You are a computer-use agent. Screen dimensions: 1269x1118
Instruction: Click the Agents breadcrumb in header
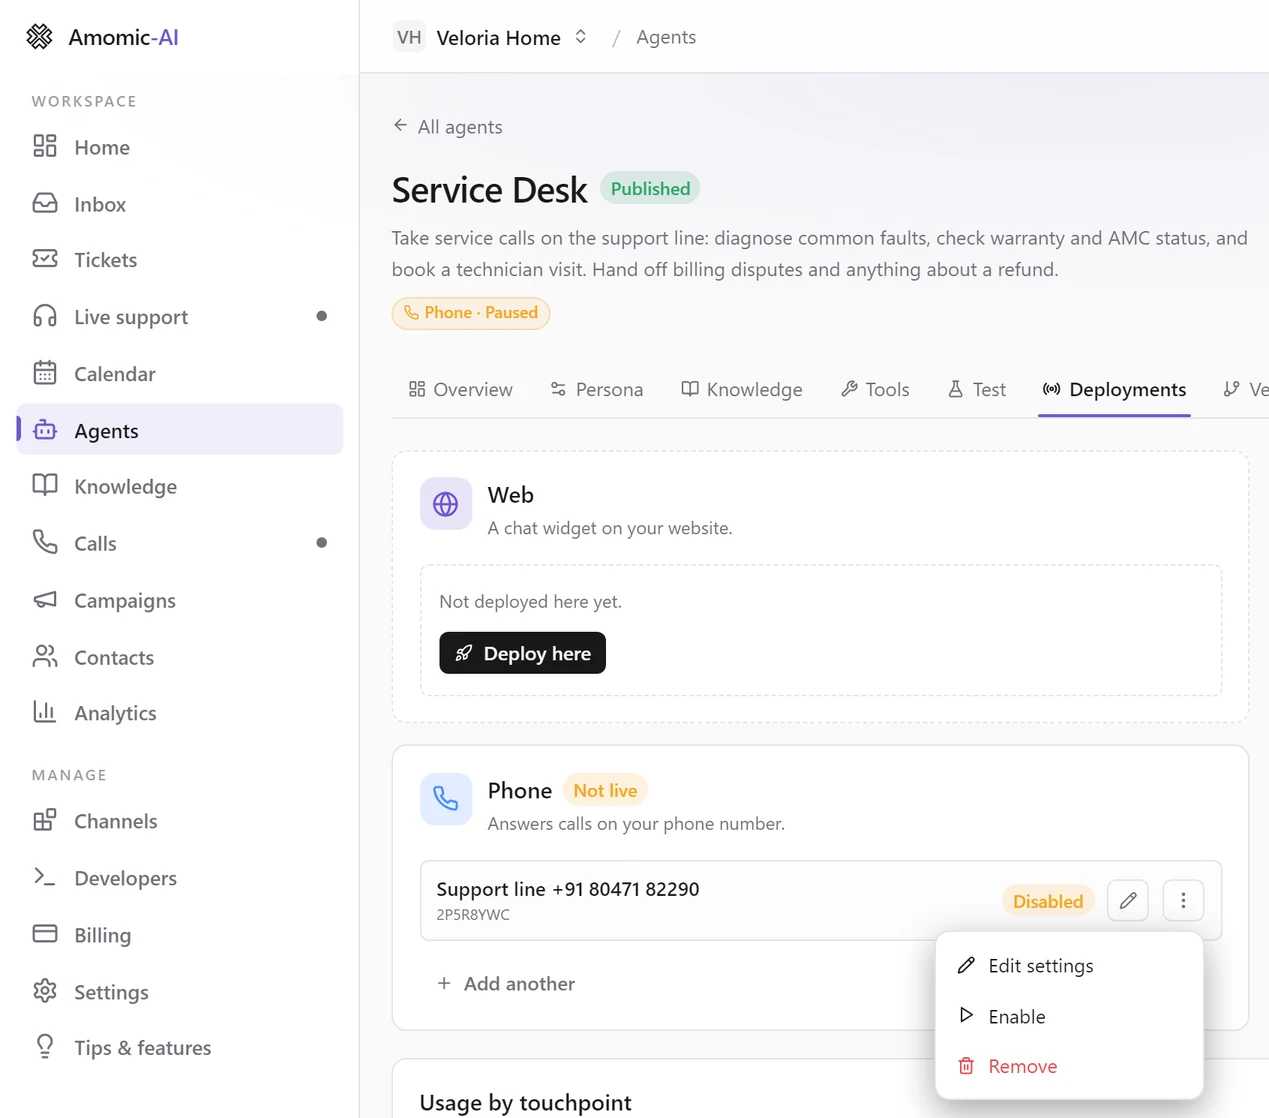[x=666, y=37]
